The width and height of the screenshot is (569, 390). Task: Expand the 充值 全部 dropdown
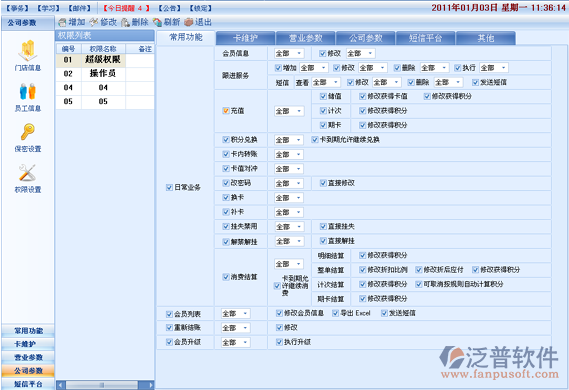tap(288, 111)
